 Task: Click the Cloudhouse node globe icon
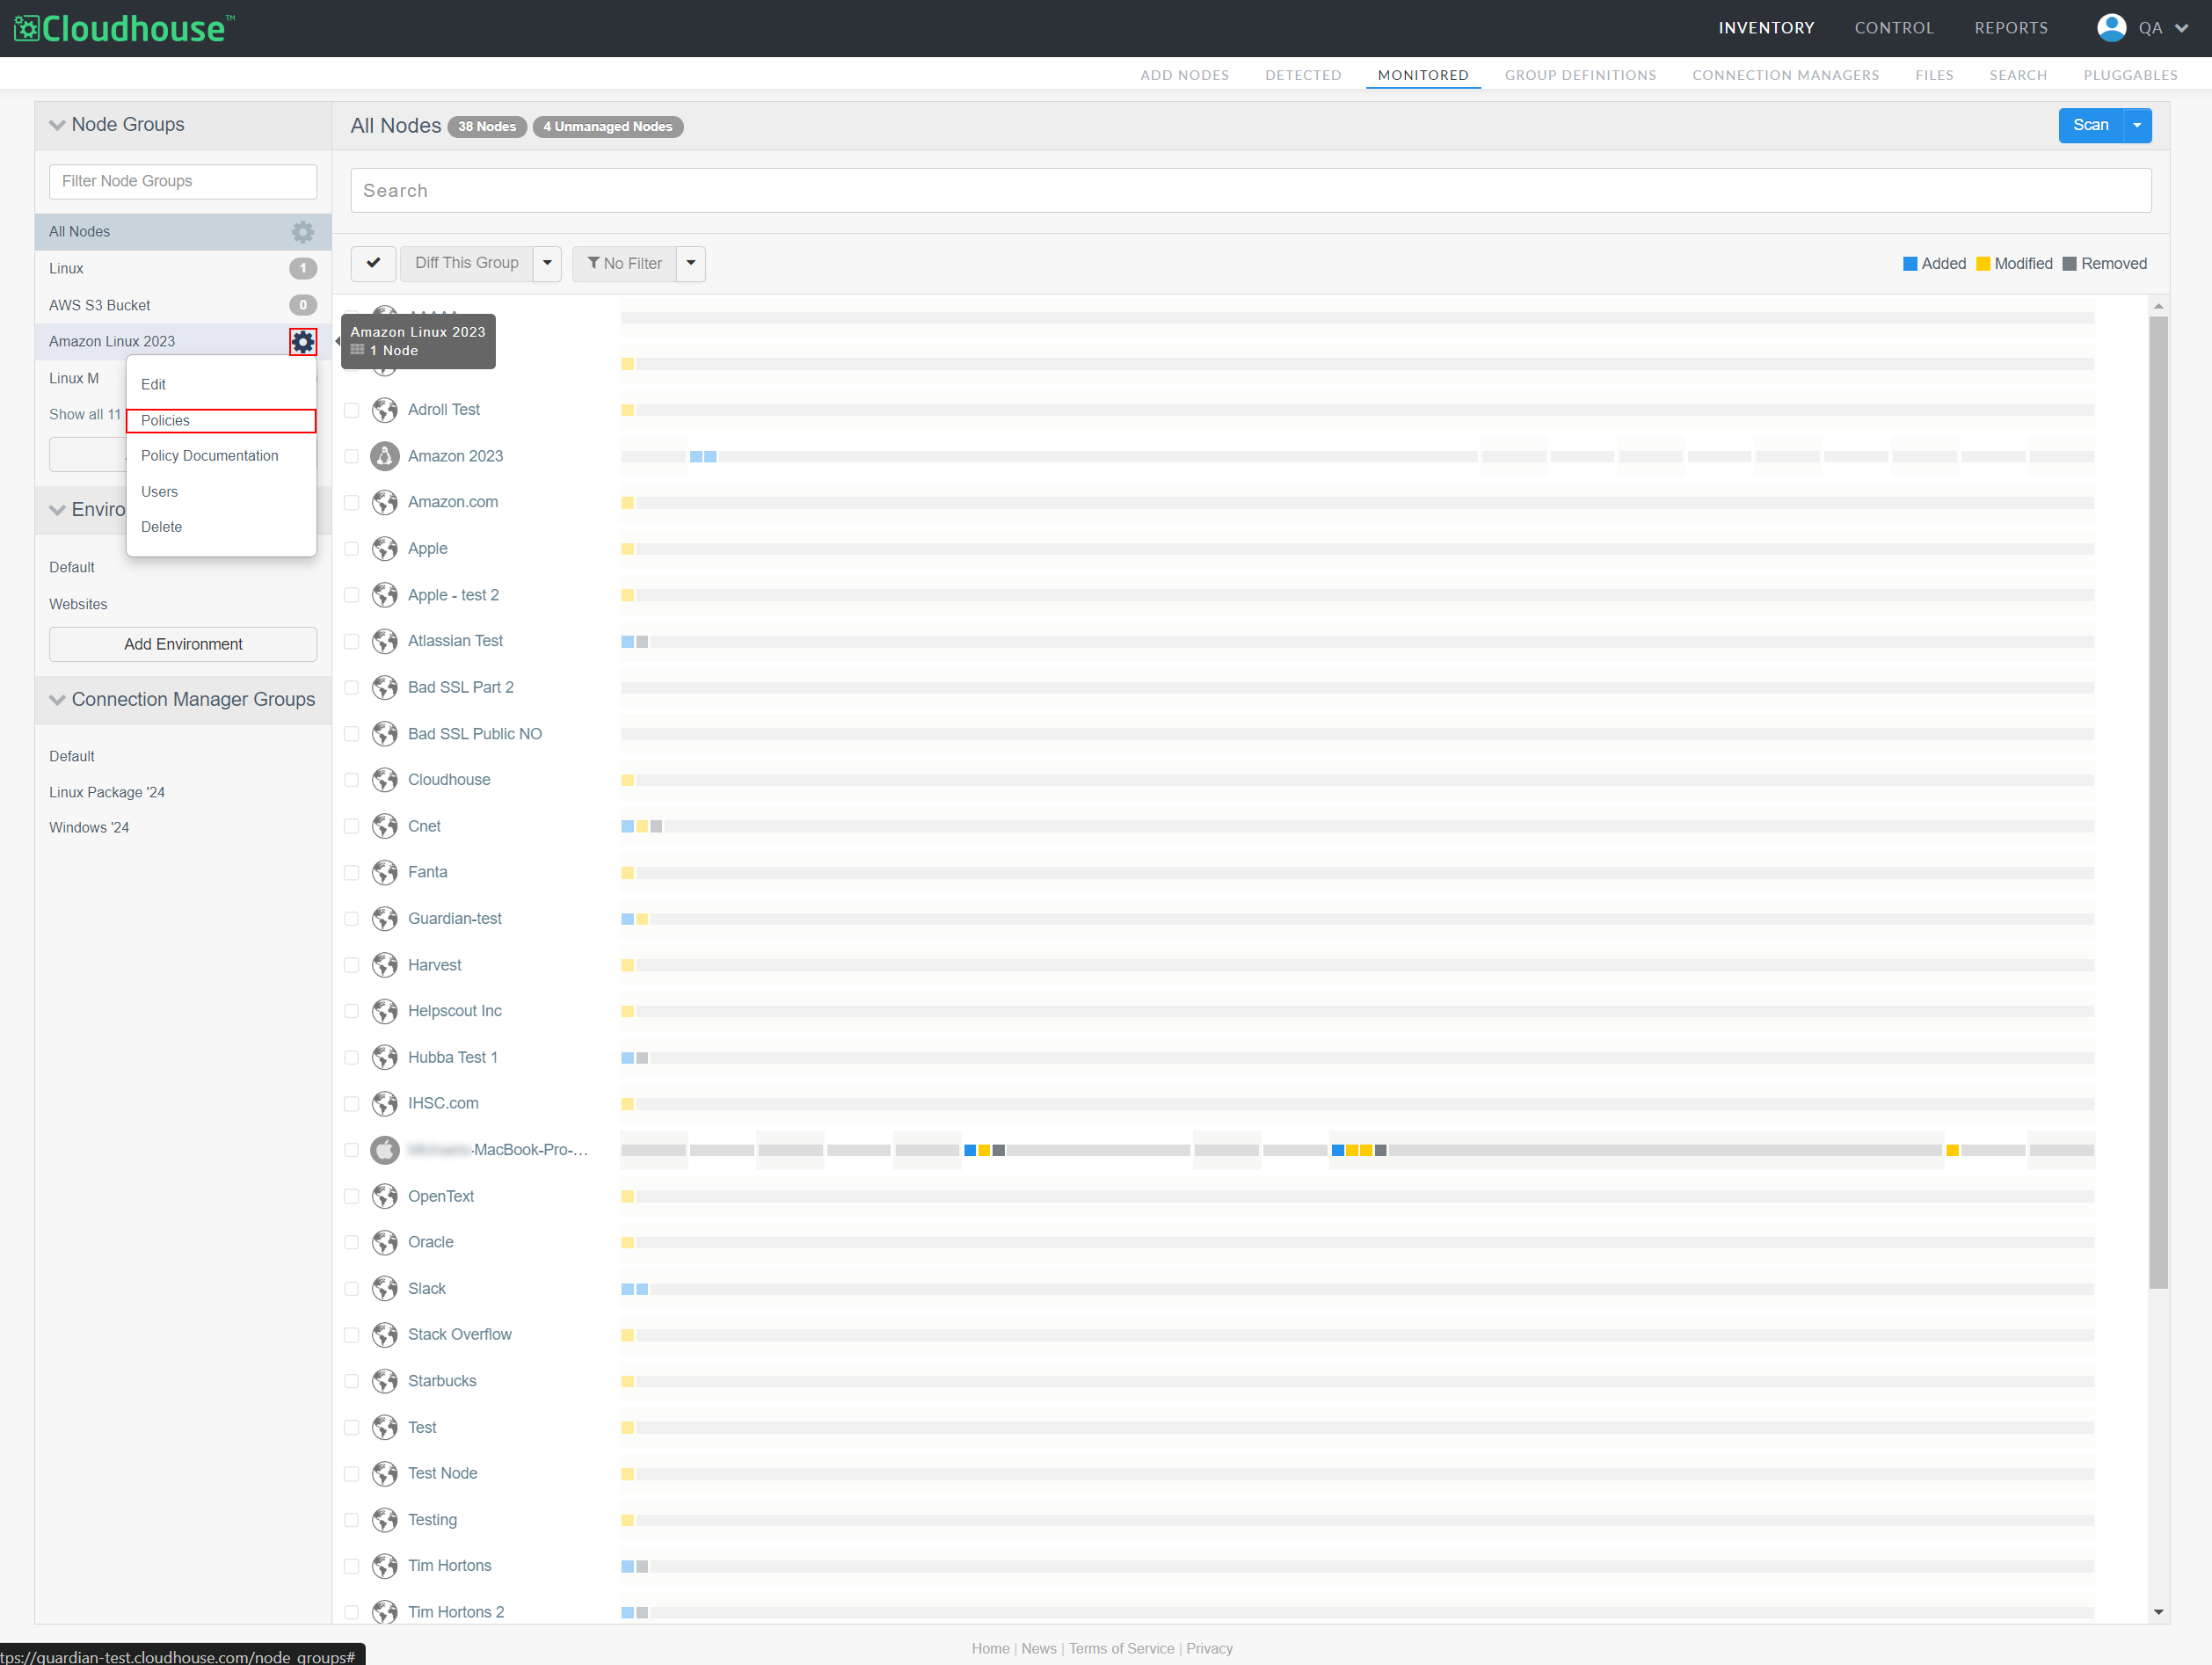pos(385,780)
